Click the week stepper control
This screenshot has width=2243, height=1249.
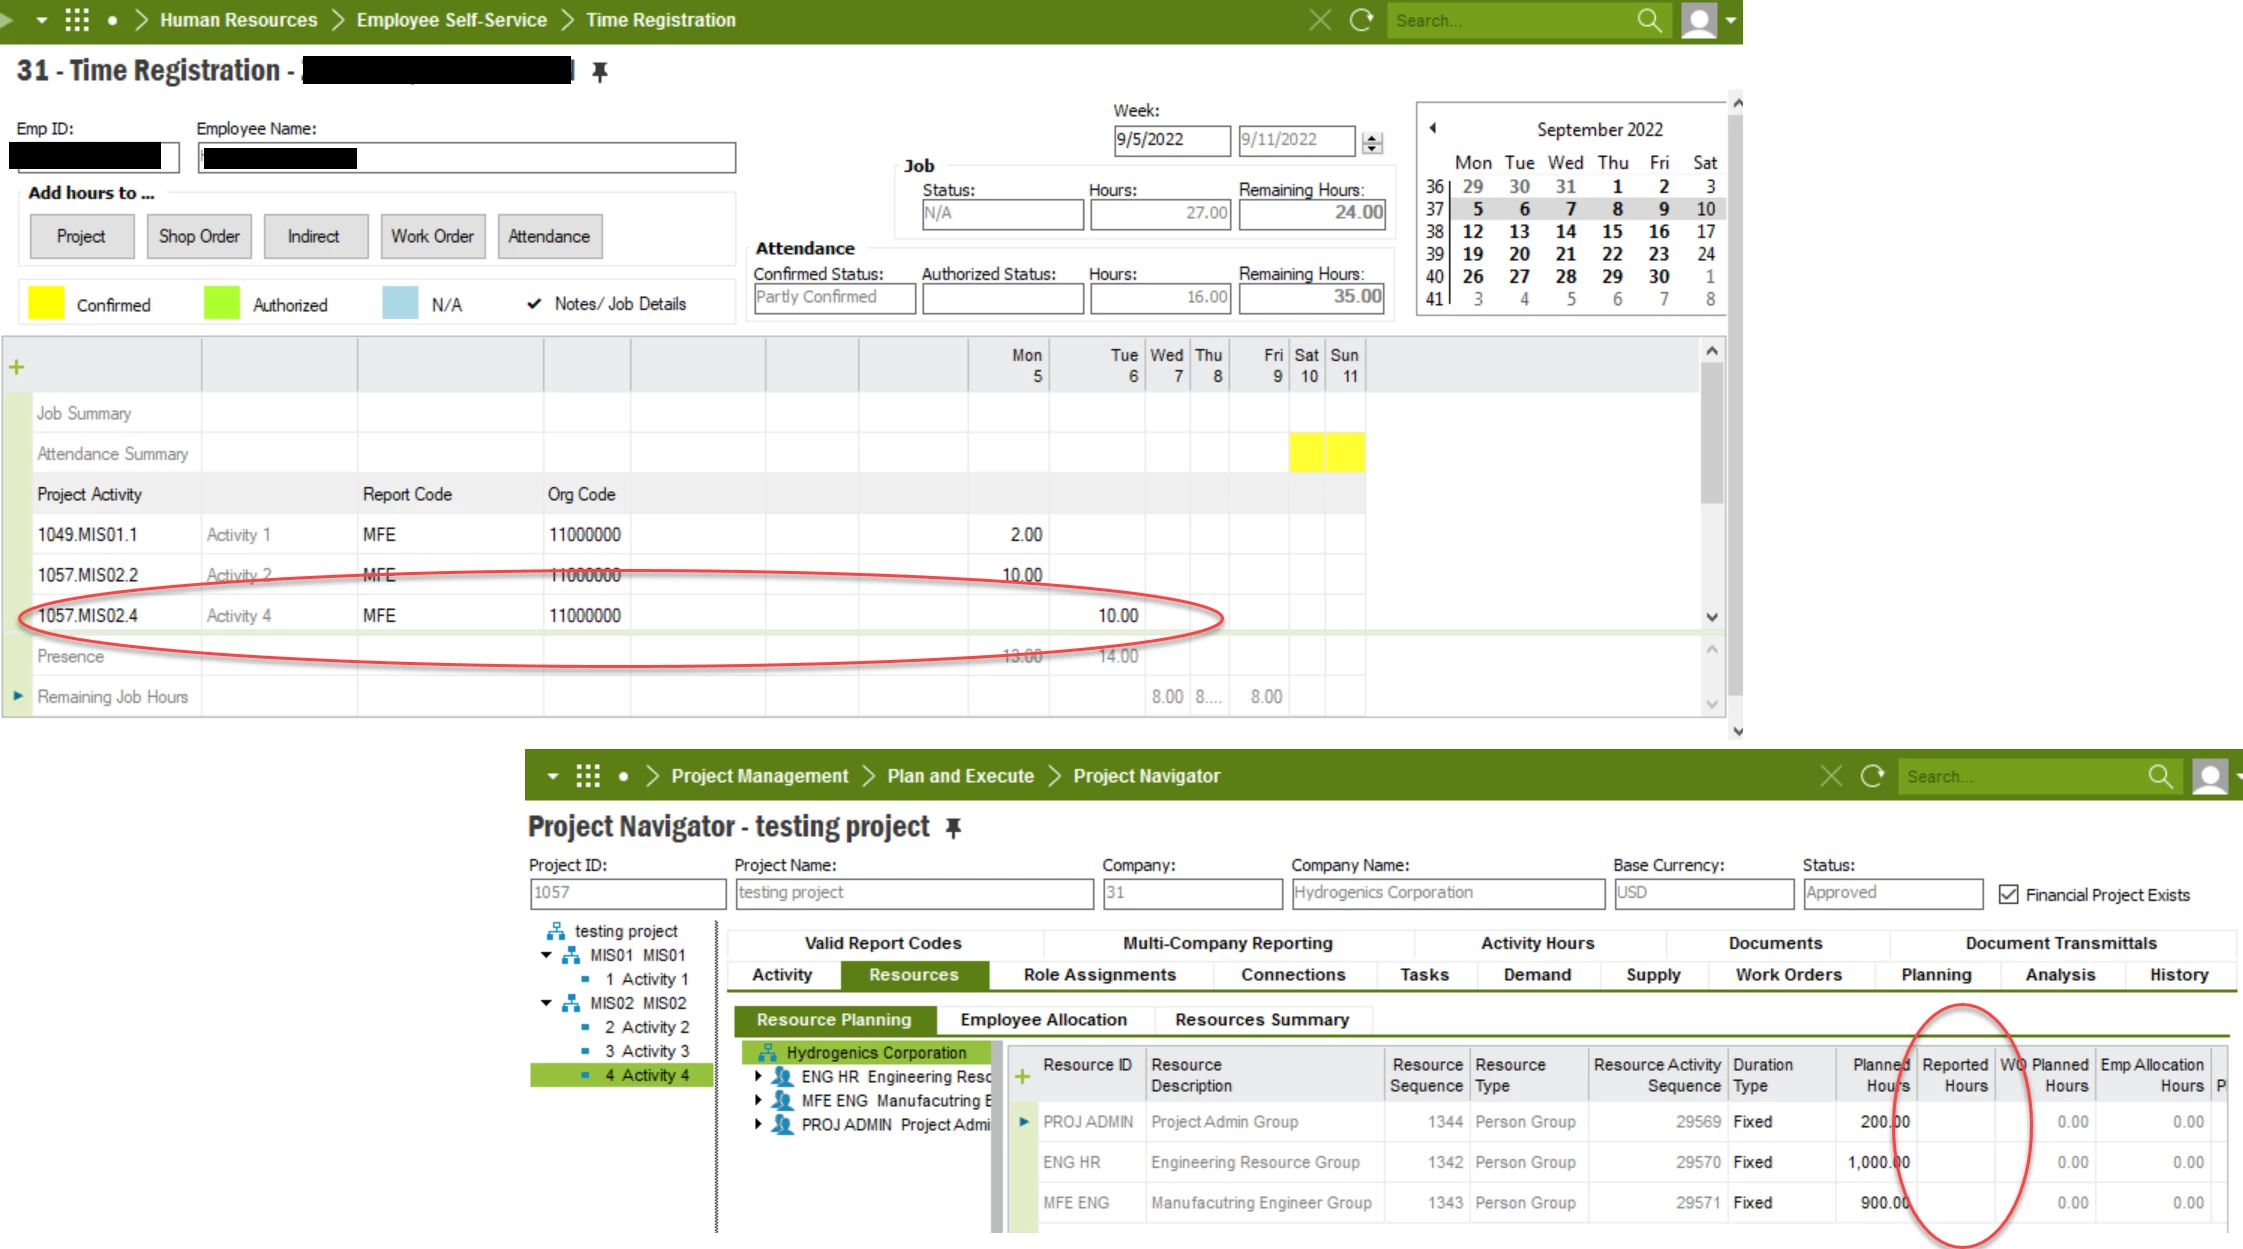[x=1373, y=142]
